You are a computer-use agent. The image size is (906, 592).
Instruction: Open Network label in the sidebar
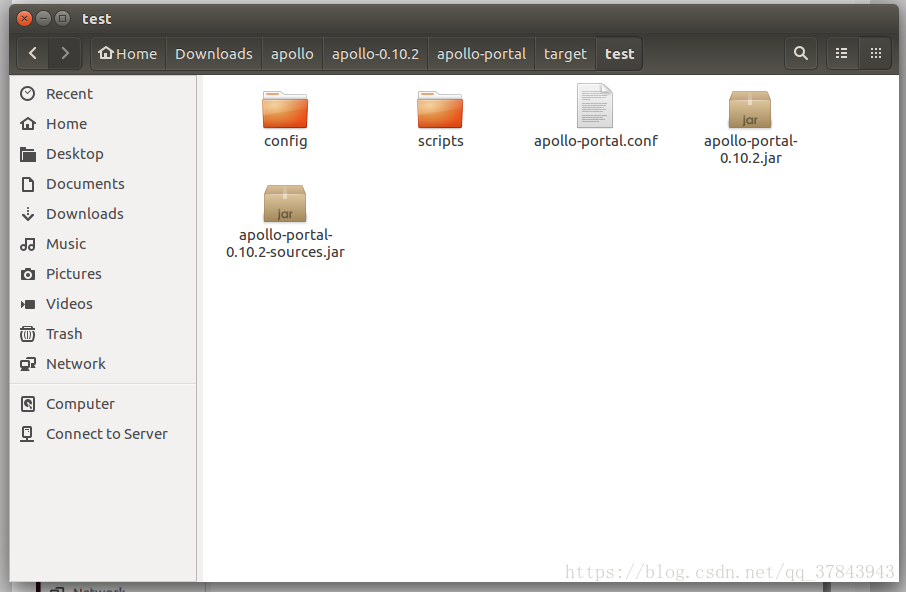(76, 364)
